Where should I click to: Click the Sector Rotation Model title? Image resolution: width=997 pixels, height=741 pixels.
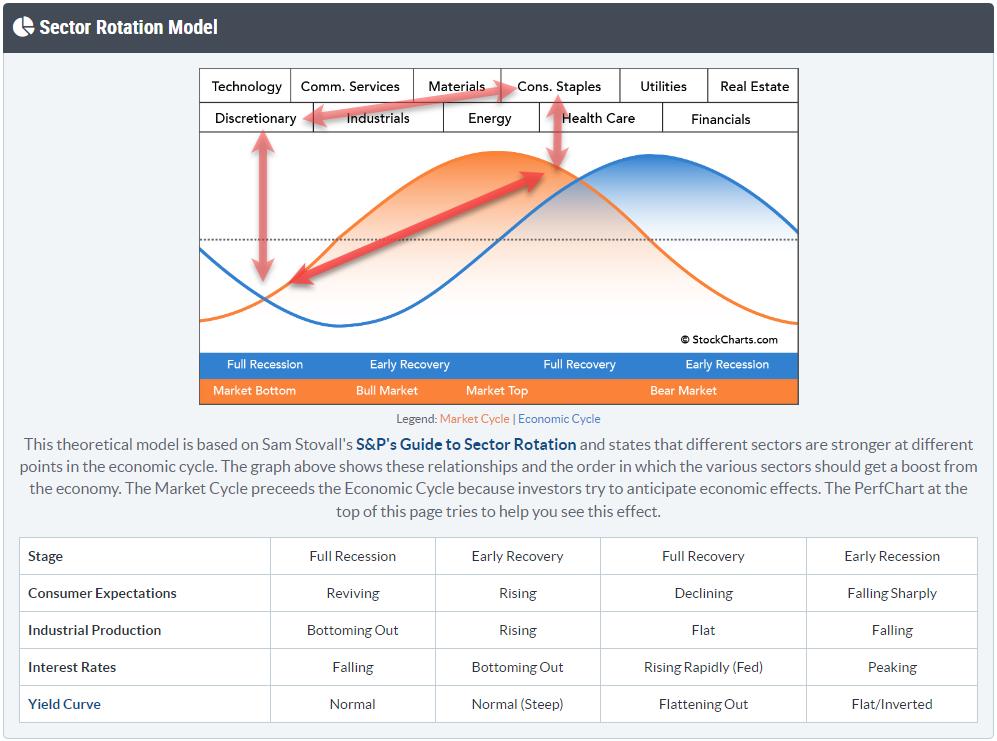pos(128,27)
